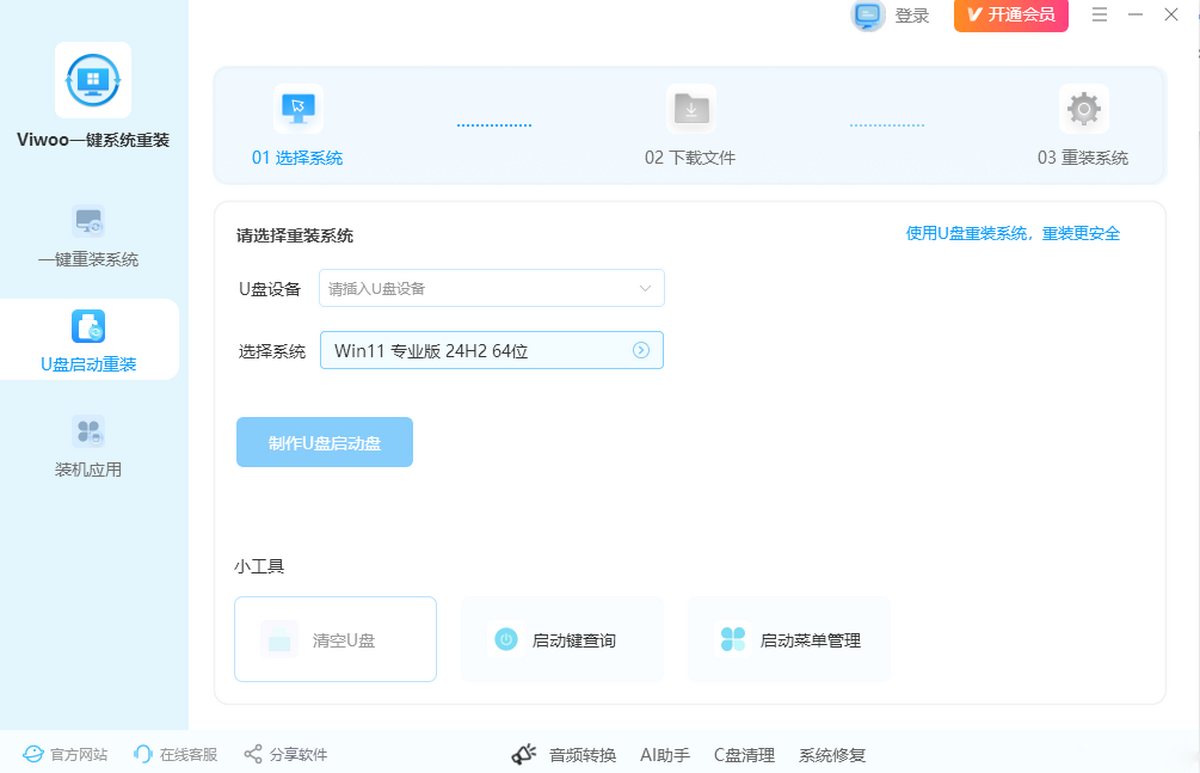The width and height of the screenshot is (1200, 773).
Task: Click the login avatar icon
Action: (x=867, y=15)
